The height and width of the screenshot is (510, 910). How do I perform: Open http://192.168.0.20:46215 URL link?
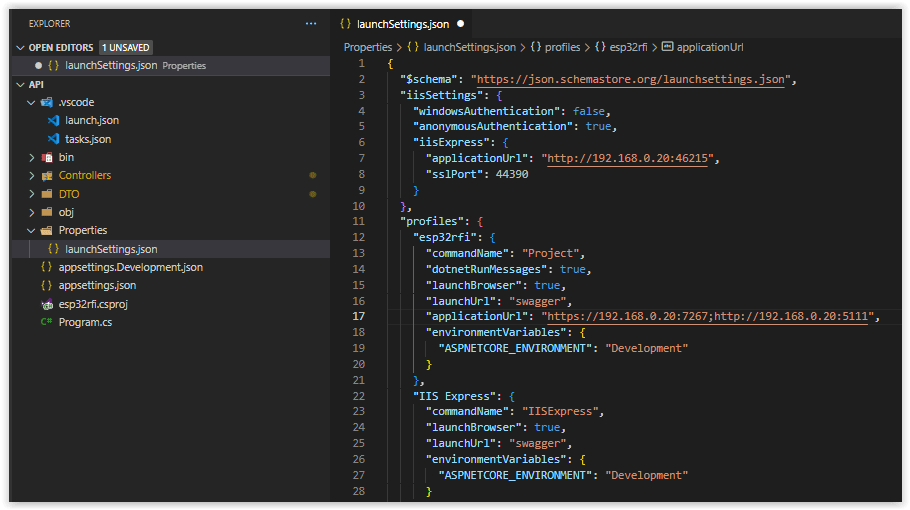pos(627,158)
